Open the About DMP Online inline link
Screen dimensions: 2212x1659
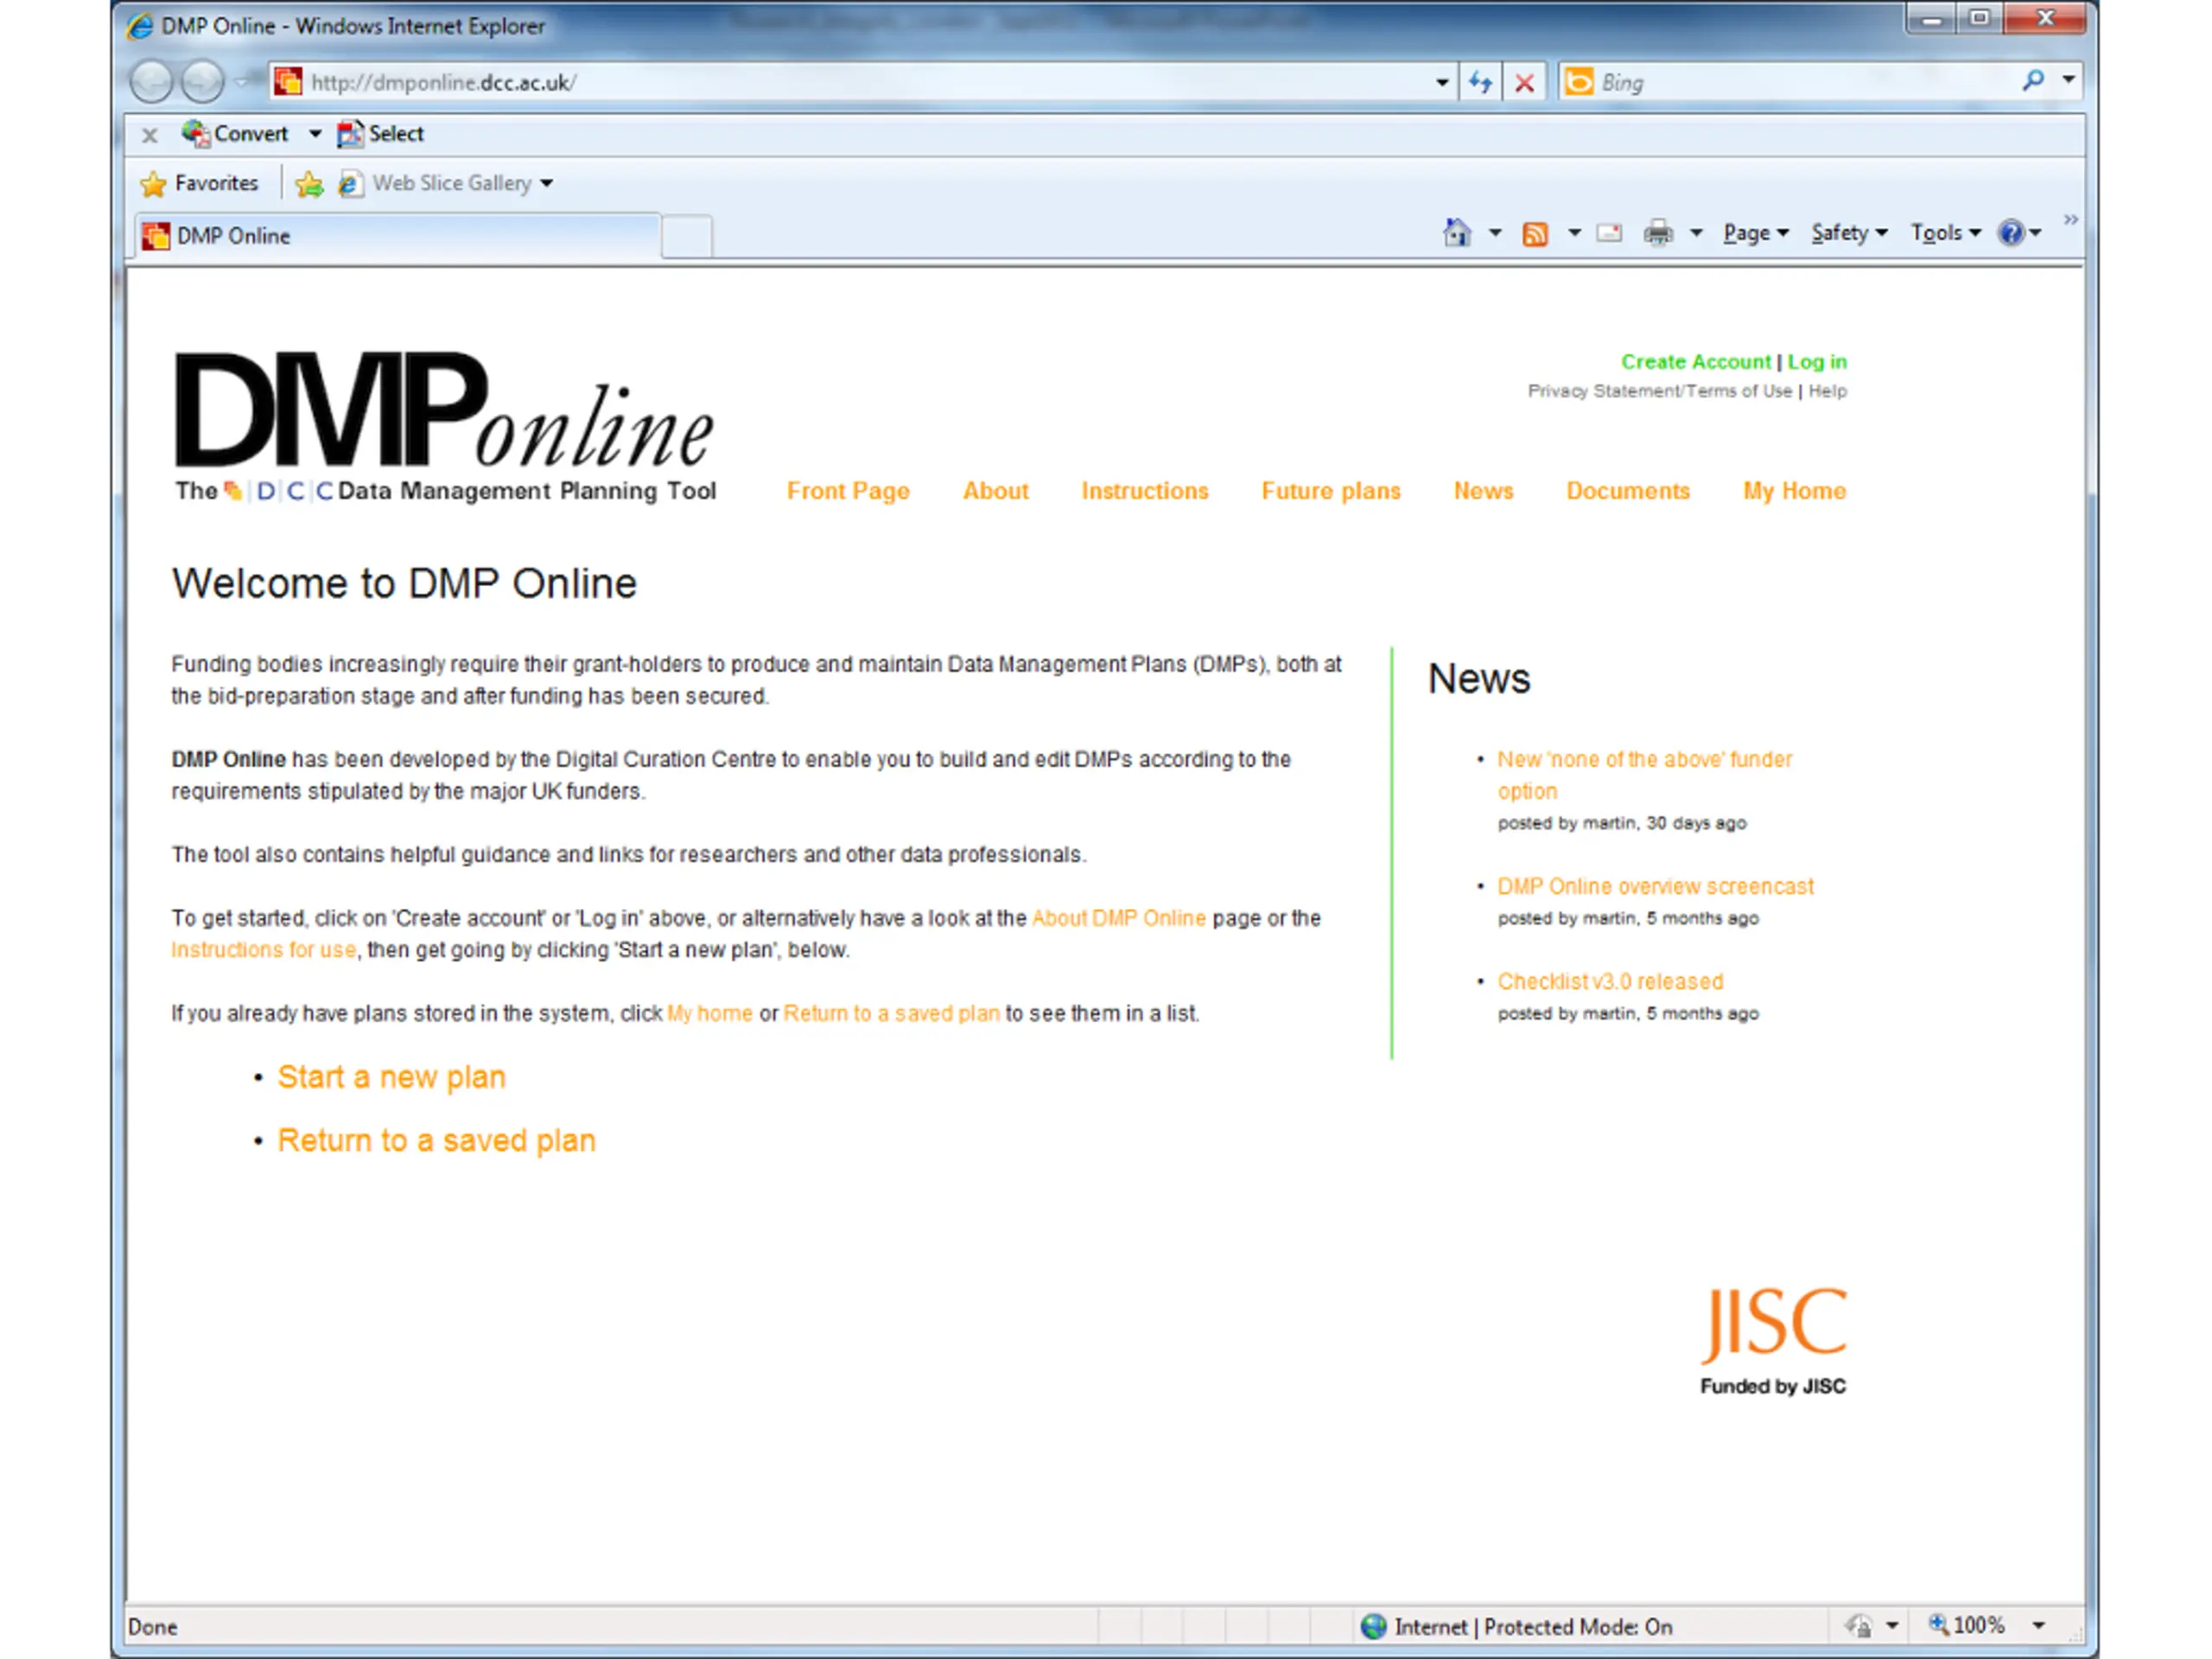click(x=1119, y=918)
